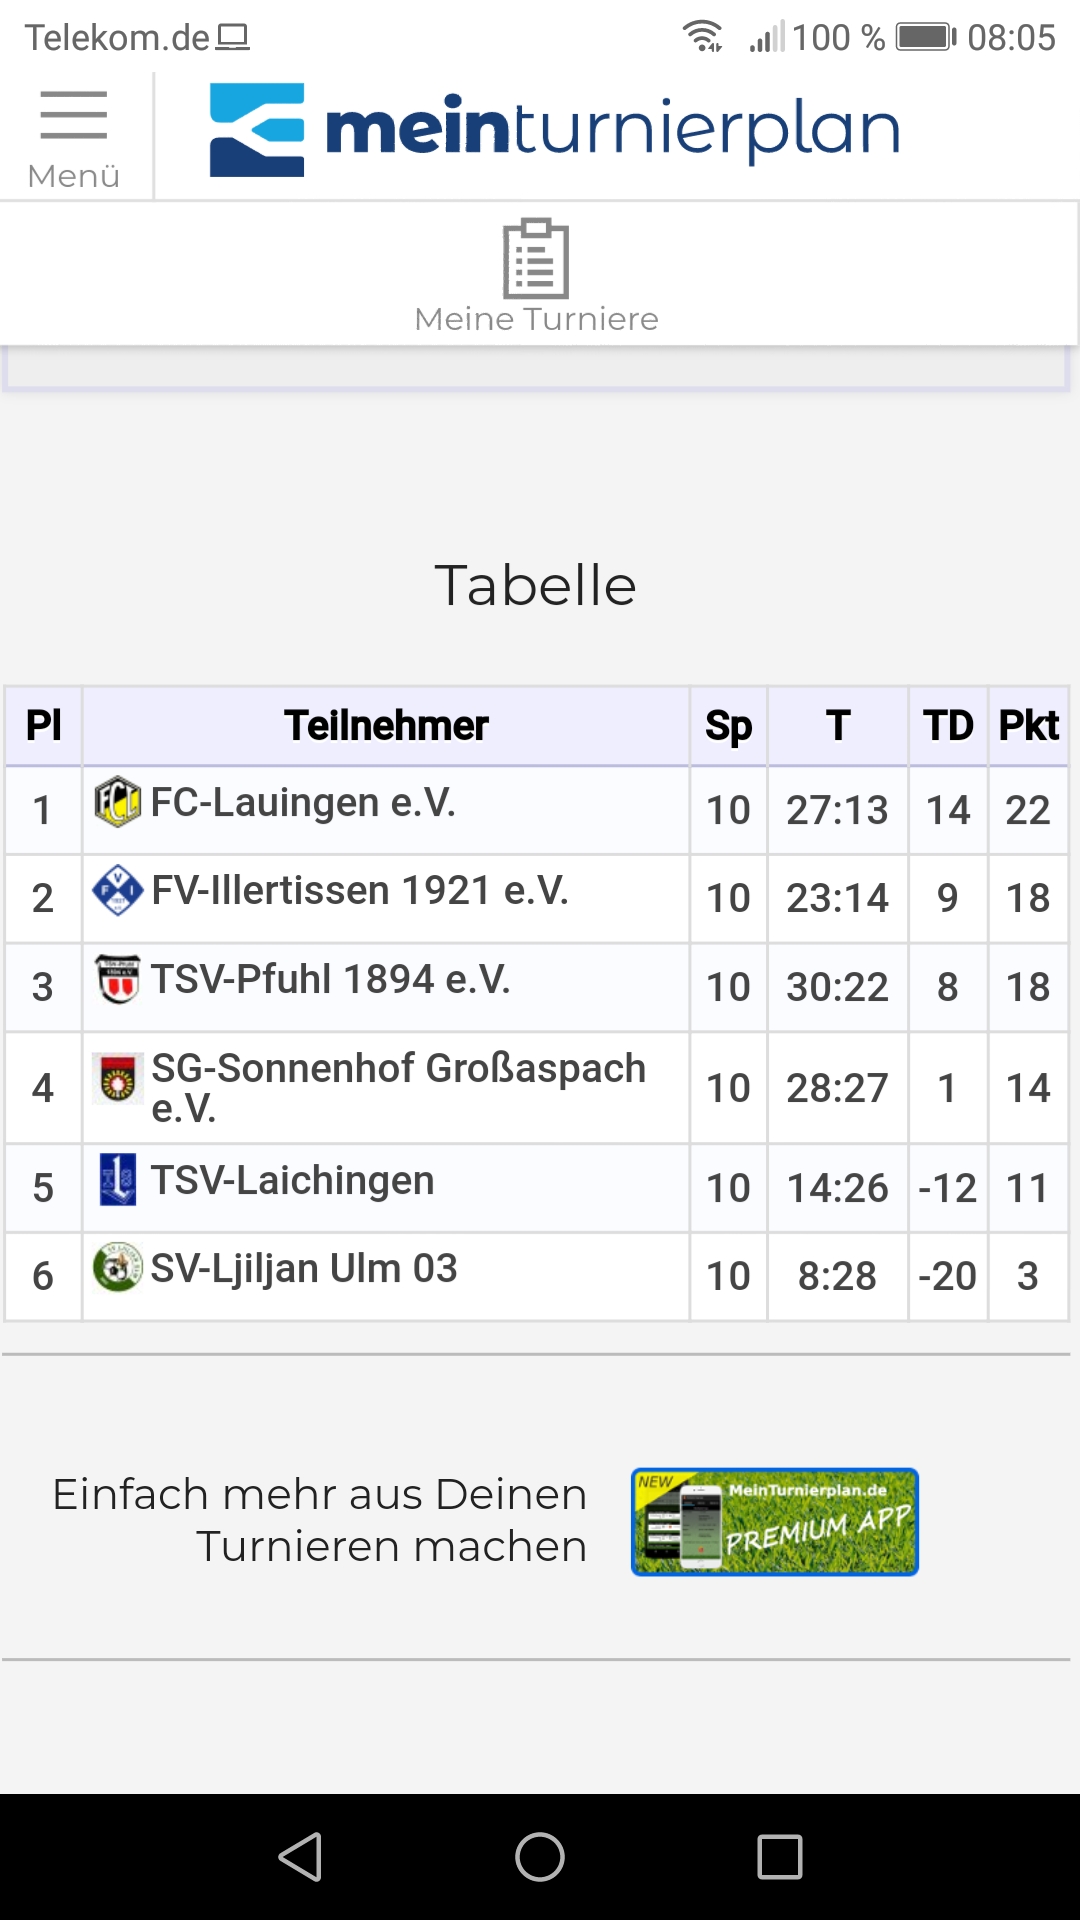1080x1920 pixels.
Task: Click the Teilnehmer column header
Action: coord(386,726)
